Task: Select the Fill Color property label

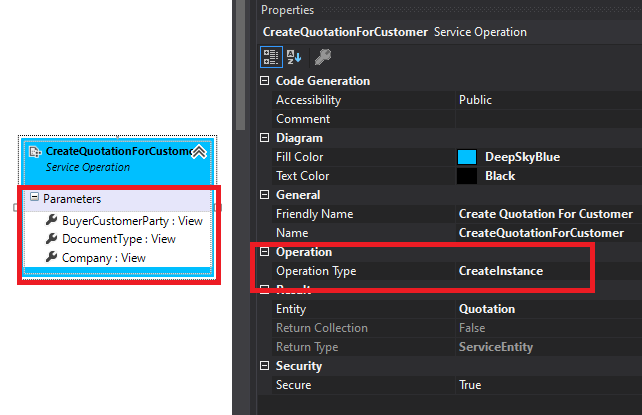Action: coord(299,157)
